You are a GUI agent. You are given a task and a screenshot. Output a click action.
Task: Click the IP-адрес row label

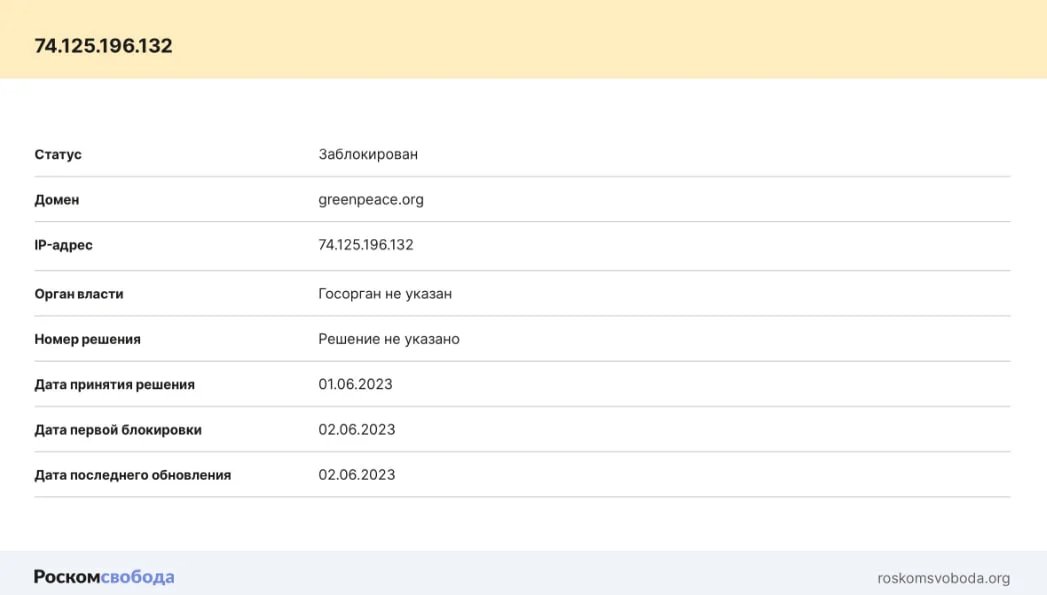(x=63, y=245)
